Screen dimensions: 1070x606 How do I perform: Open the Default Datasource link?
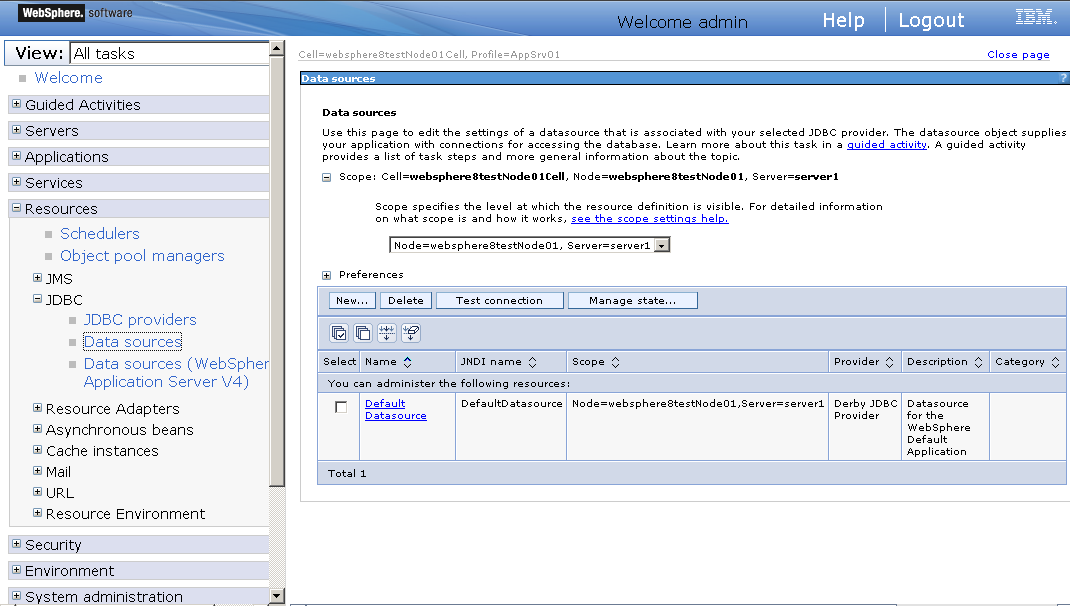[395, 409]
